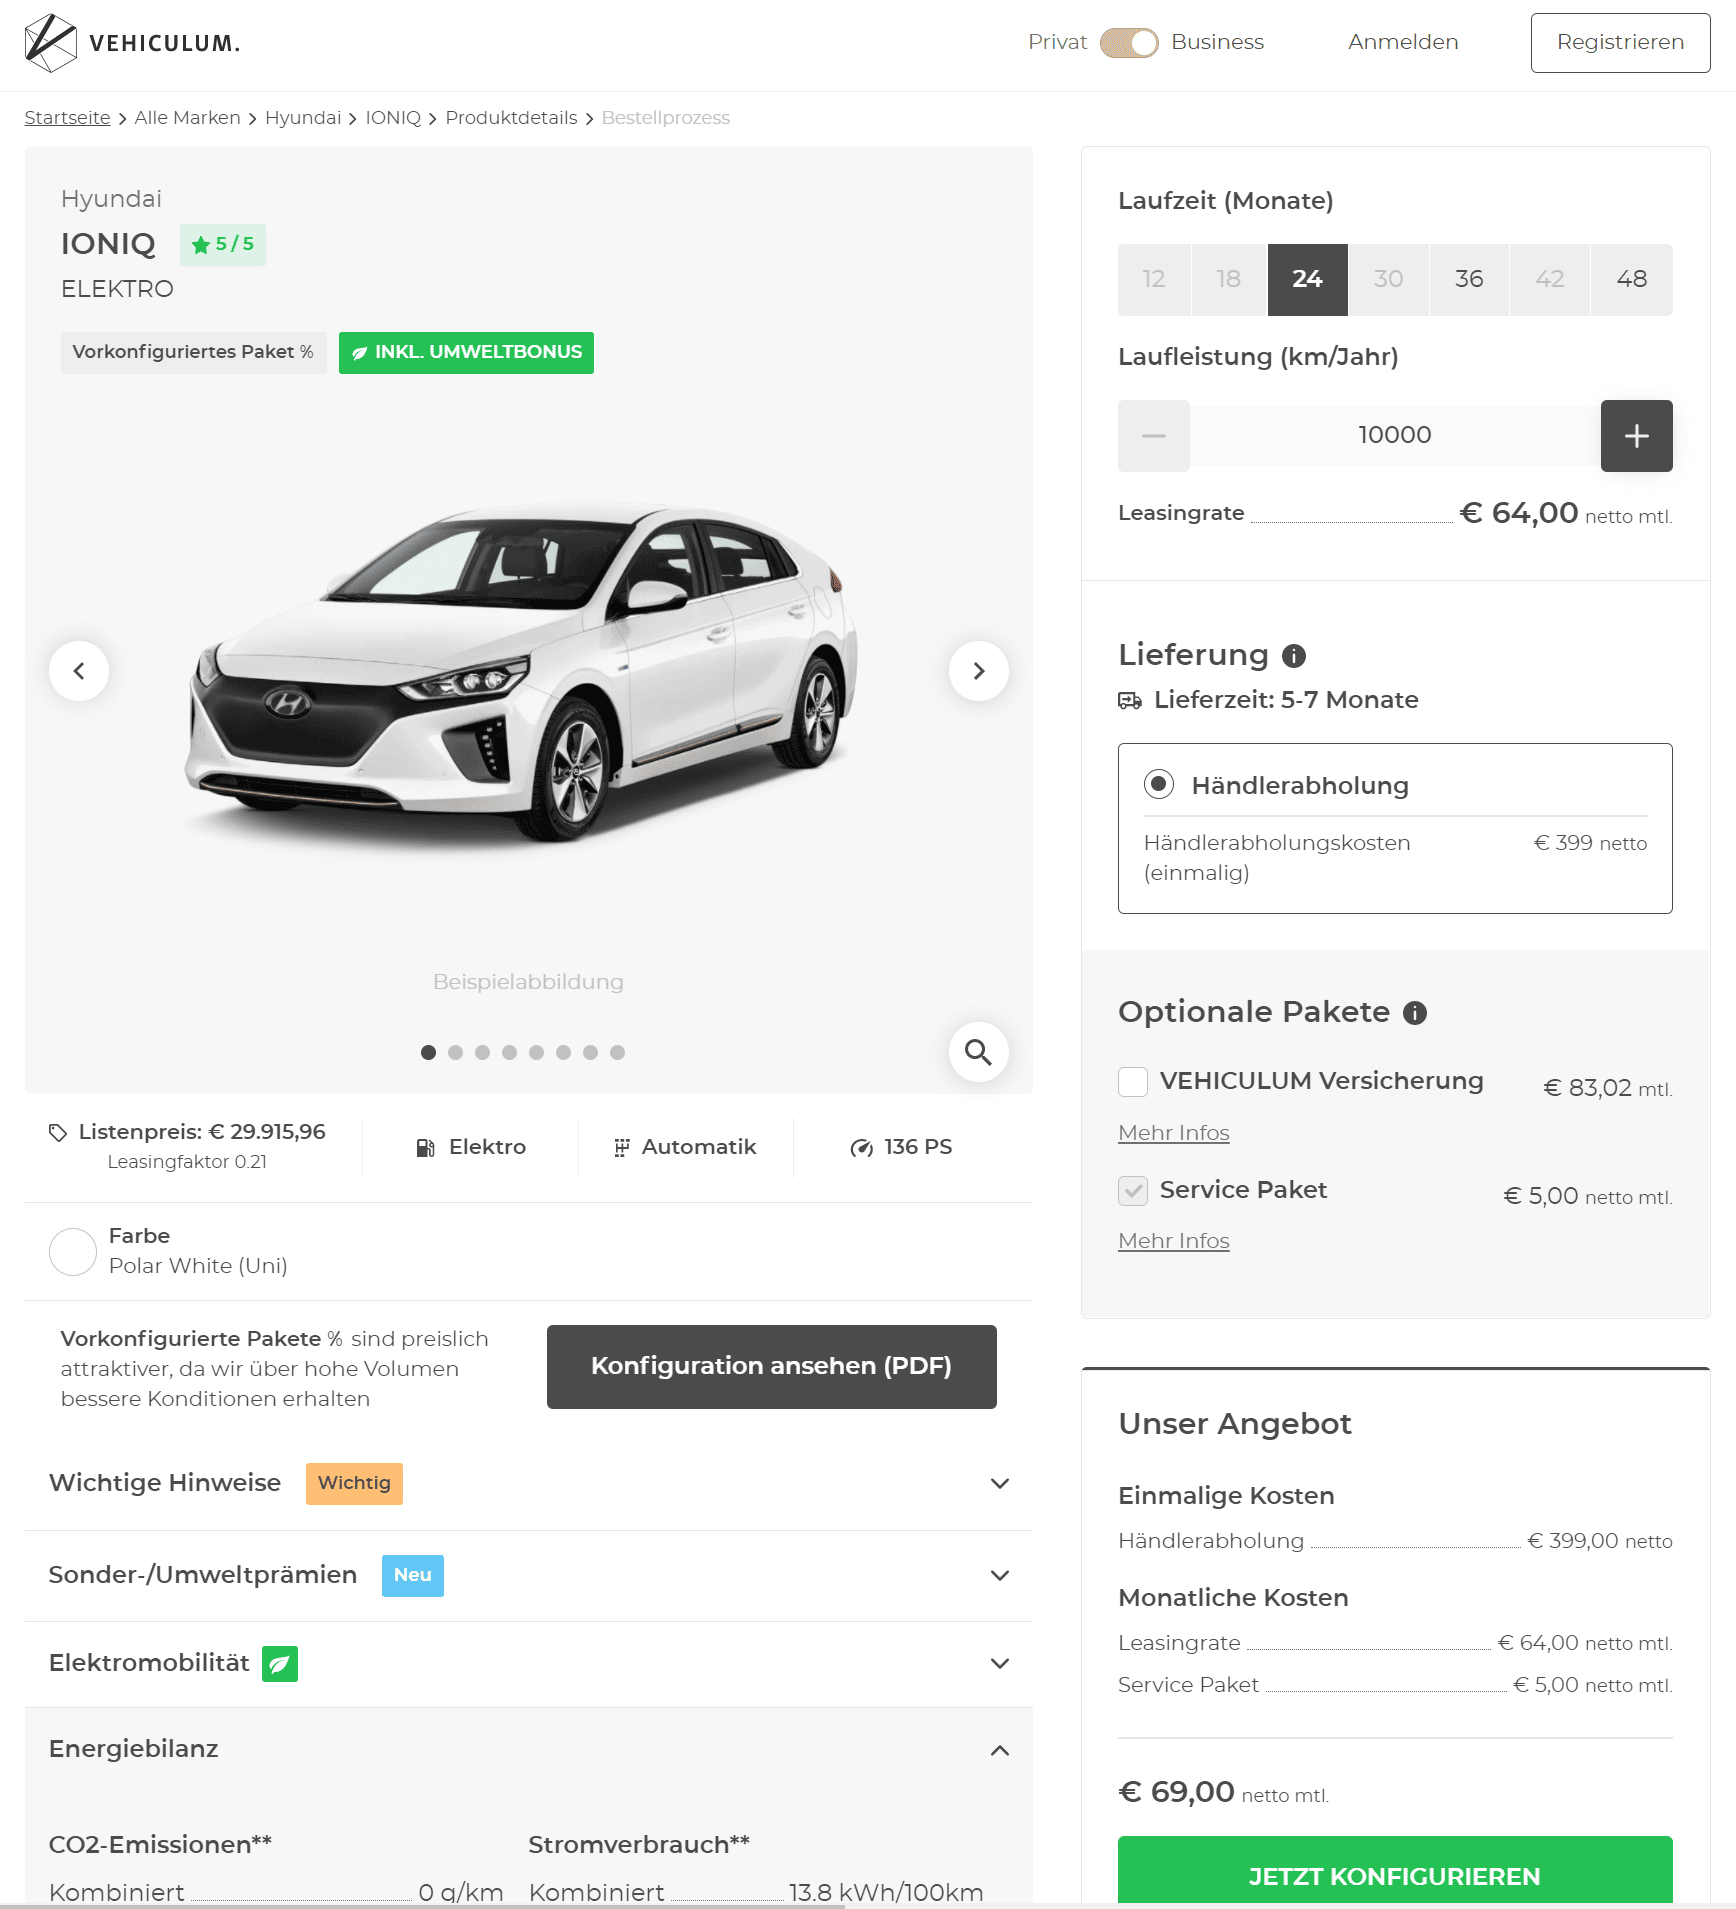Open Hyundai breadcrumb
This screenshot has height=1909, width=1736.
click(303, 118)
